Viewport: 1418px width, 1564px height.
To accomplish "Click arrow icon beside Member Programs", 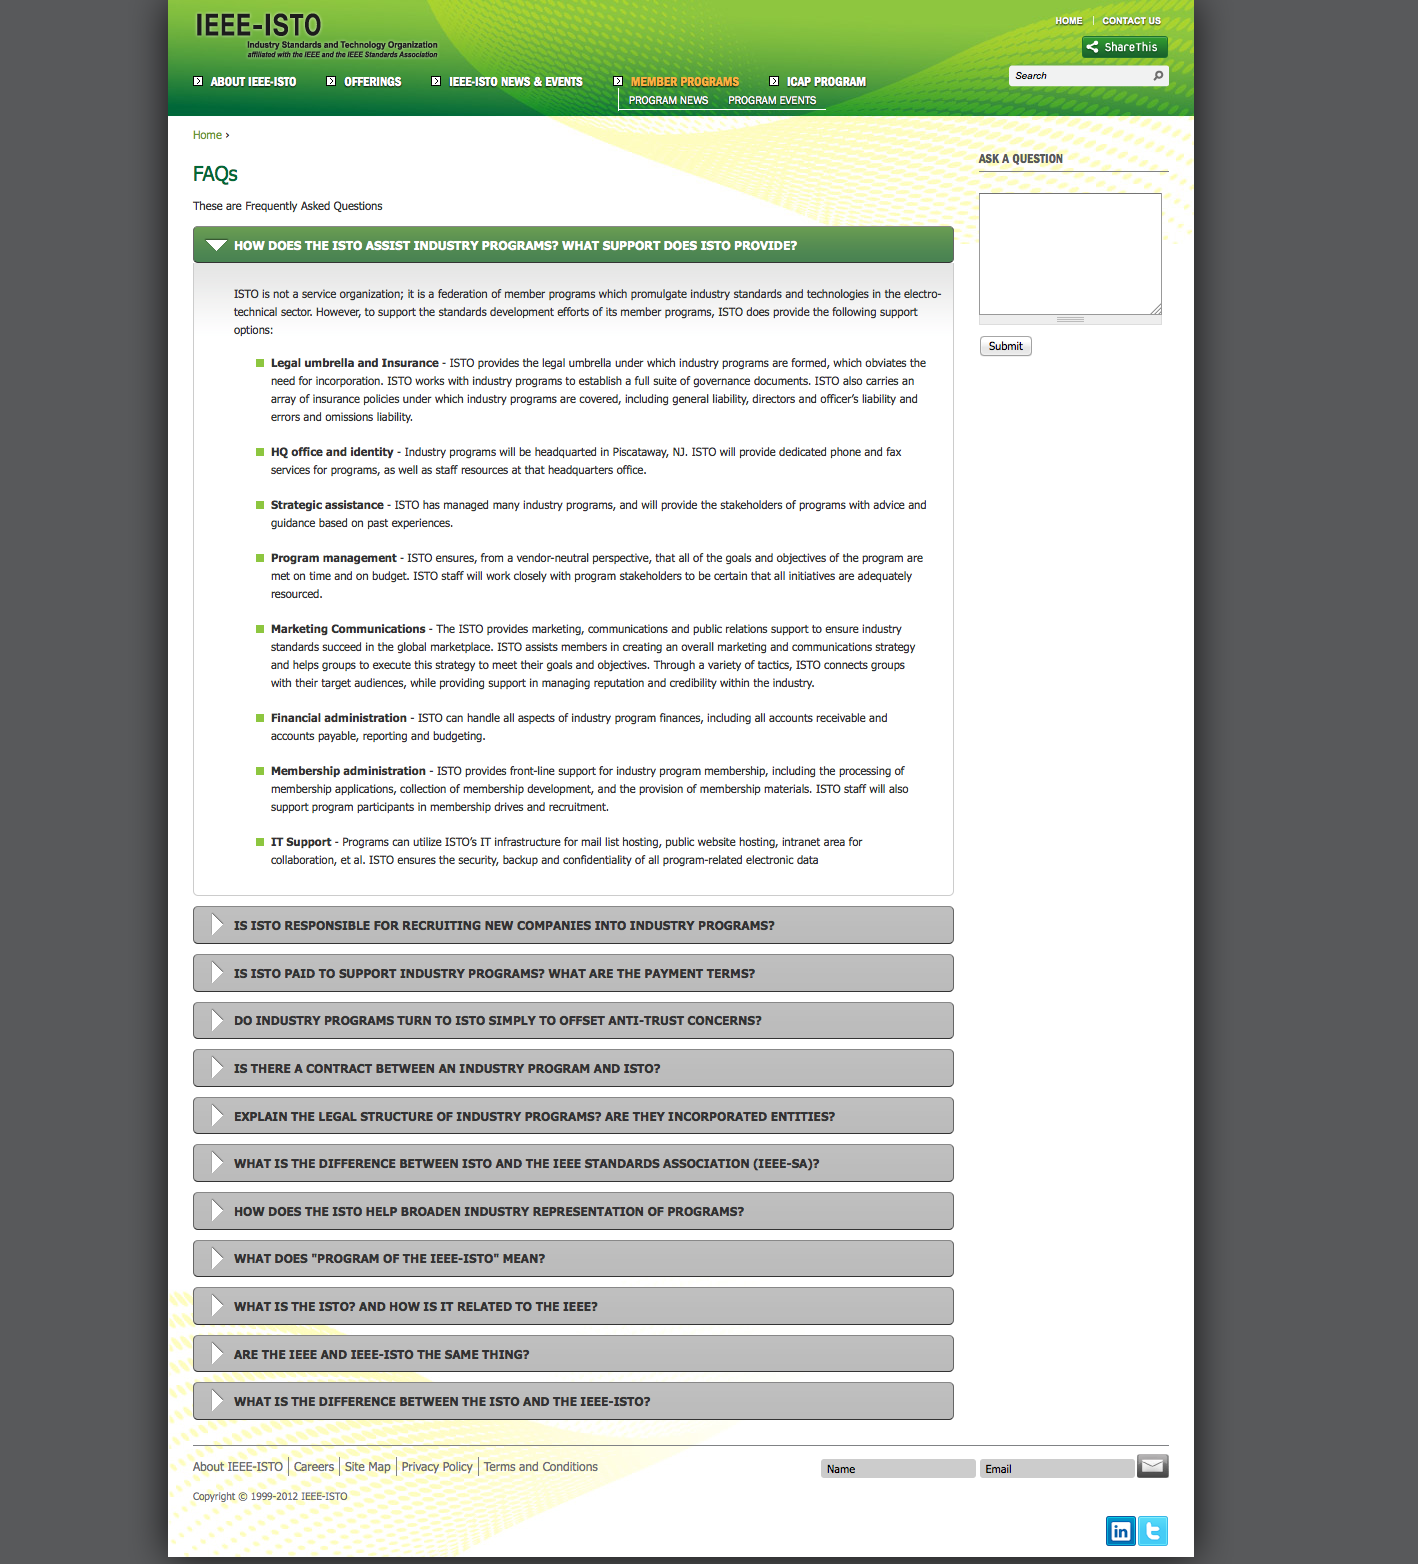I will (618, 81).
